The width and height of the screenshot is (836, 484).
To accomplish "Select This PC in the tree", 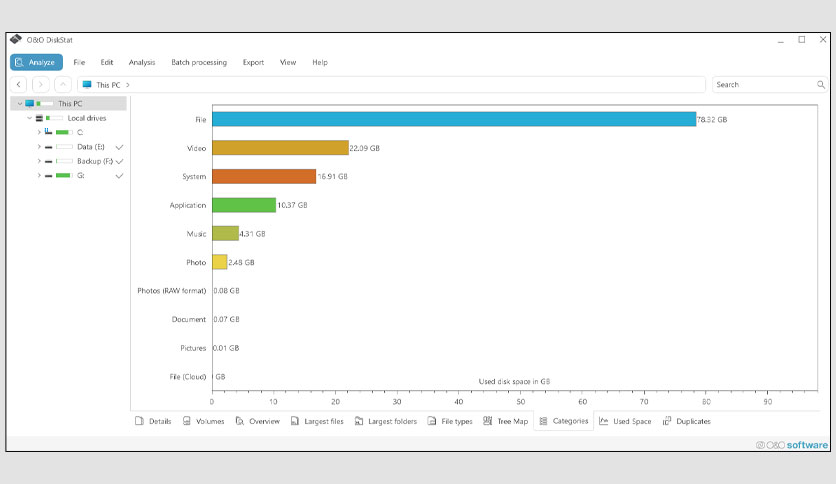I will pos(70,103).
